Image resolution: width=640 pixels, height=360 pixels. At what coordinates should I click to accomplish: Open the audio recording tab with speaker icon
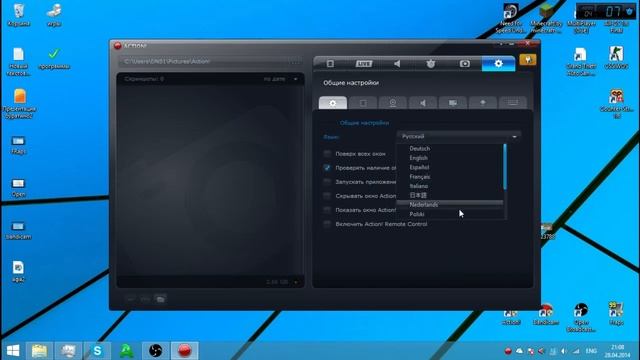397,64
